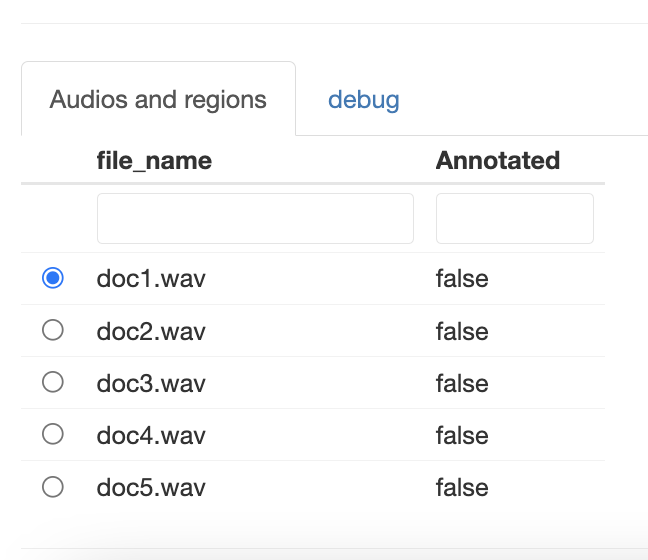Click the Annotated value for doc1.wav
The width and height of the screenshot is (648, 560).
click(x=462, y=279)
